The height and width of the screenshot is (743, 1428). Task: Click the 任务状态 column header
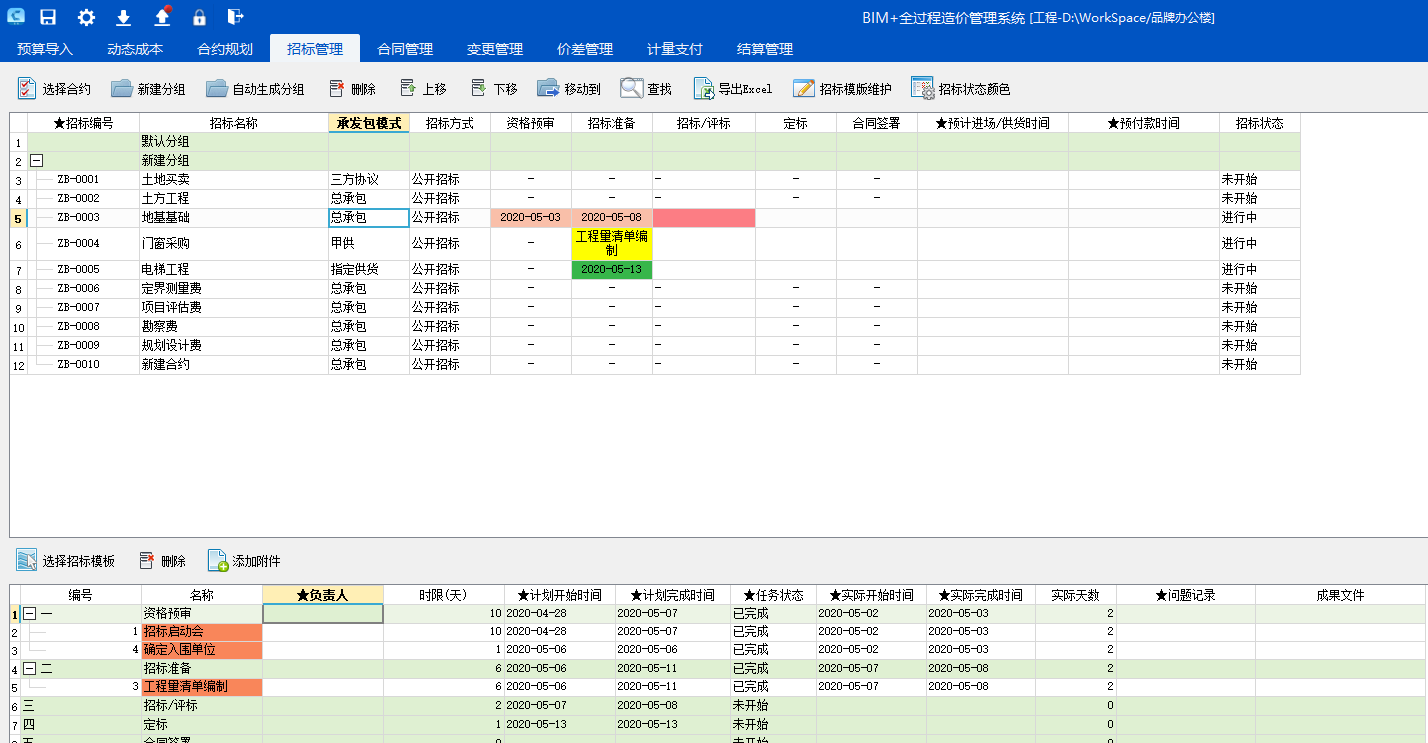[x=773, y=595]
